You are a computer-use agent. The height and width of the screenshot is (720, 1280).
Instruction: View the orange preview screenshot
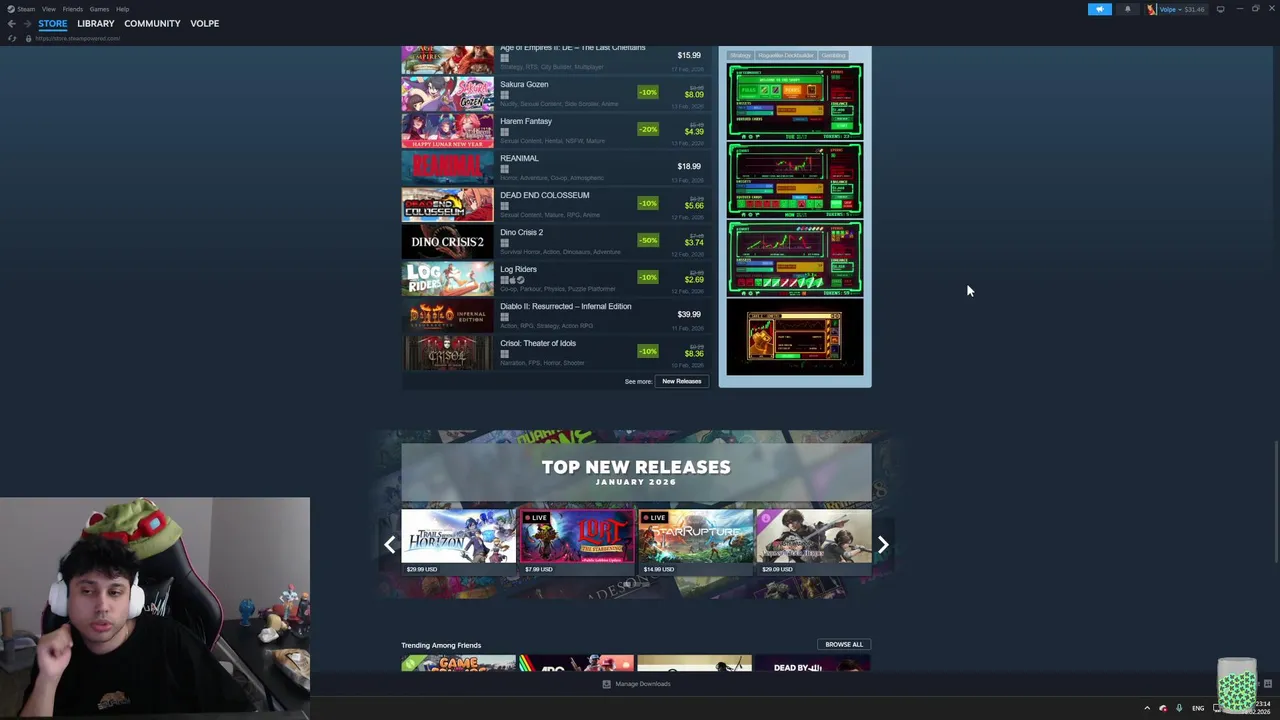pos(795,338)
